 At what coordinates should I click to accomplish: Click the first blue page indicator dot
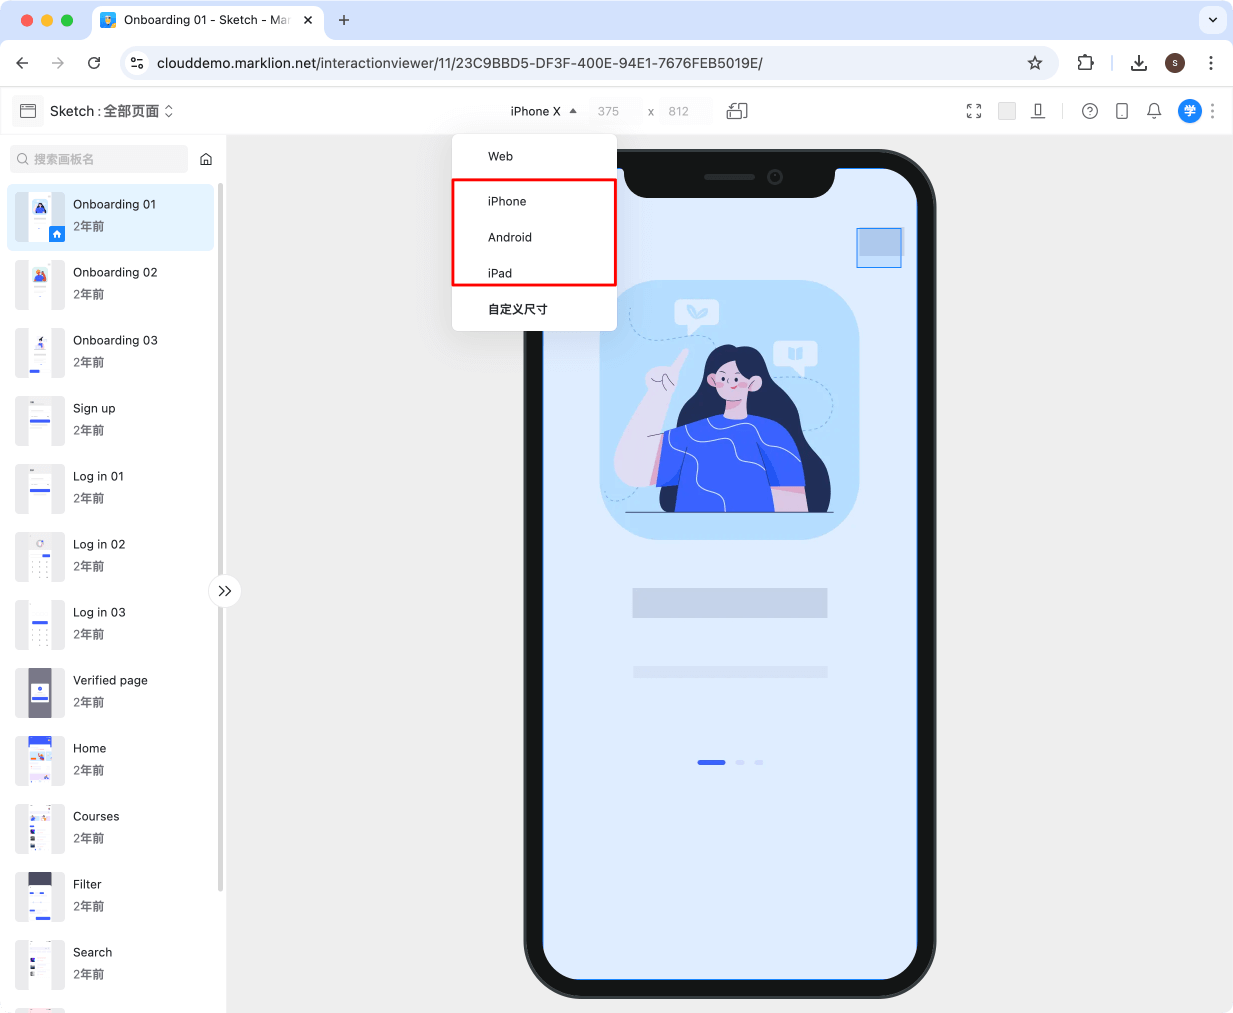coord(711,762)
